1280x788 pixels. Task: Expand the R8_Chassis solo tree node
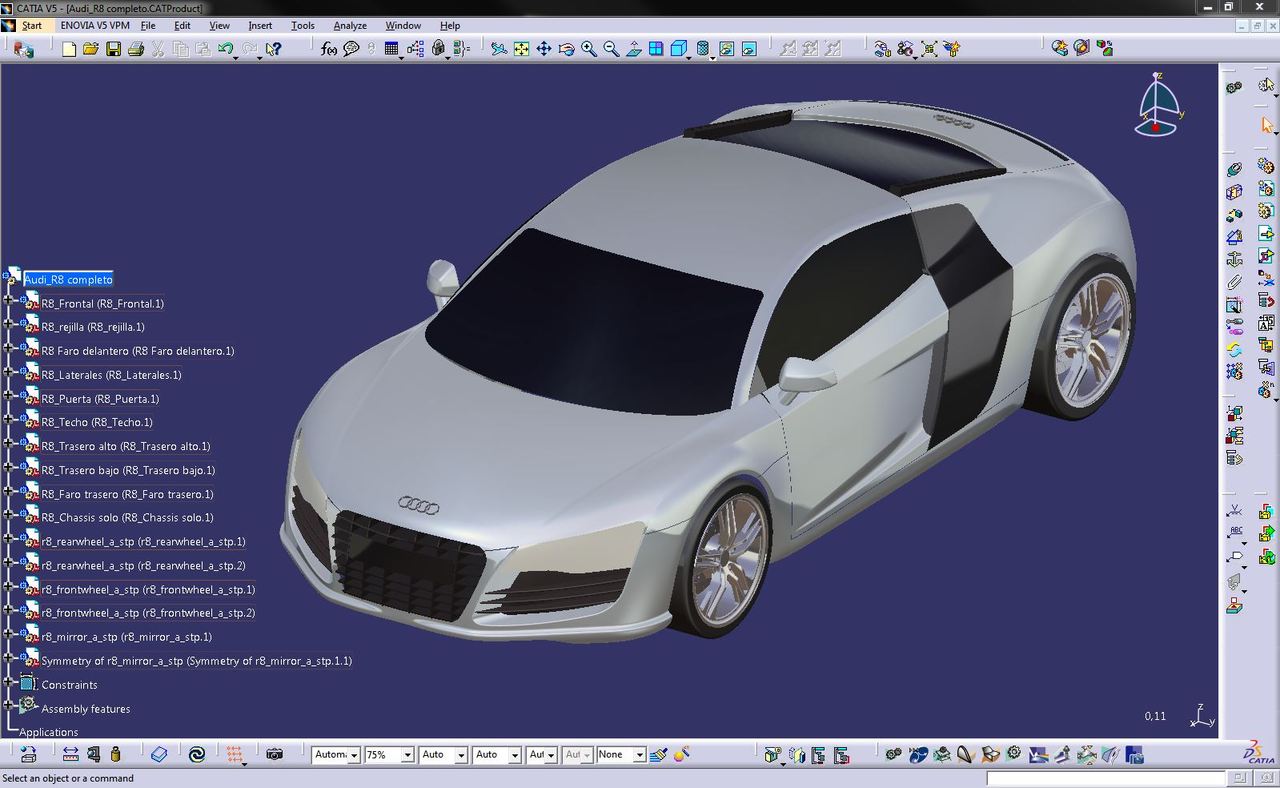8,514
